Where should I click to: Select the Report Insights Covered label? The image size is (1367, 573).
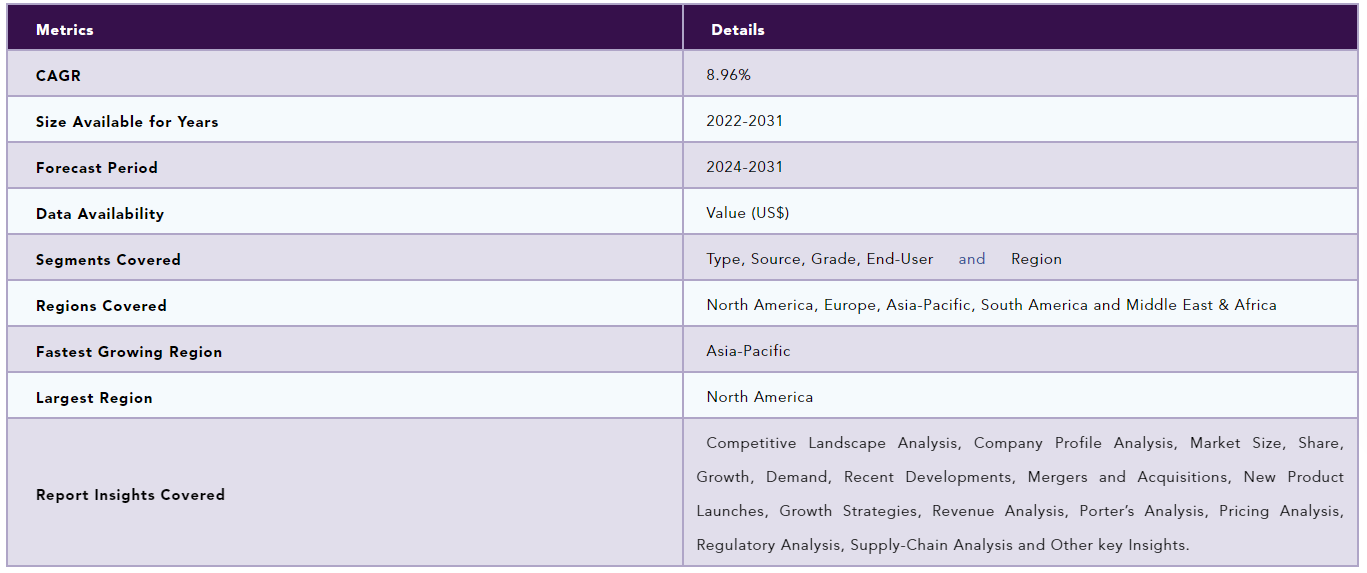point(130,495)
